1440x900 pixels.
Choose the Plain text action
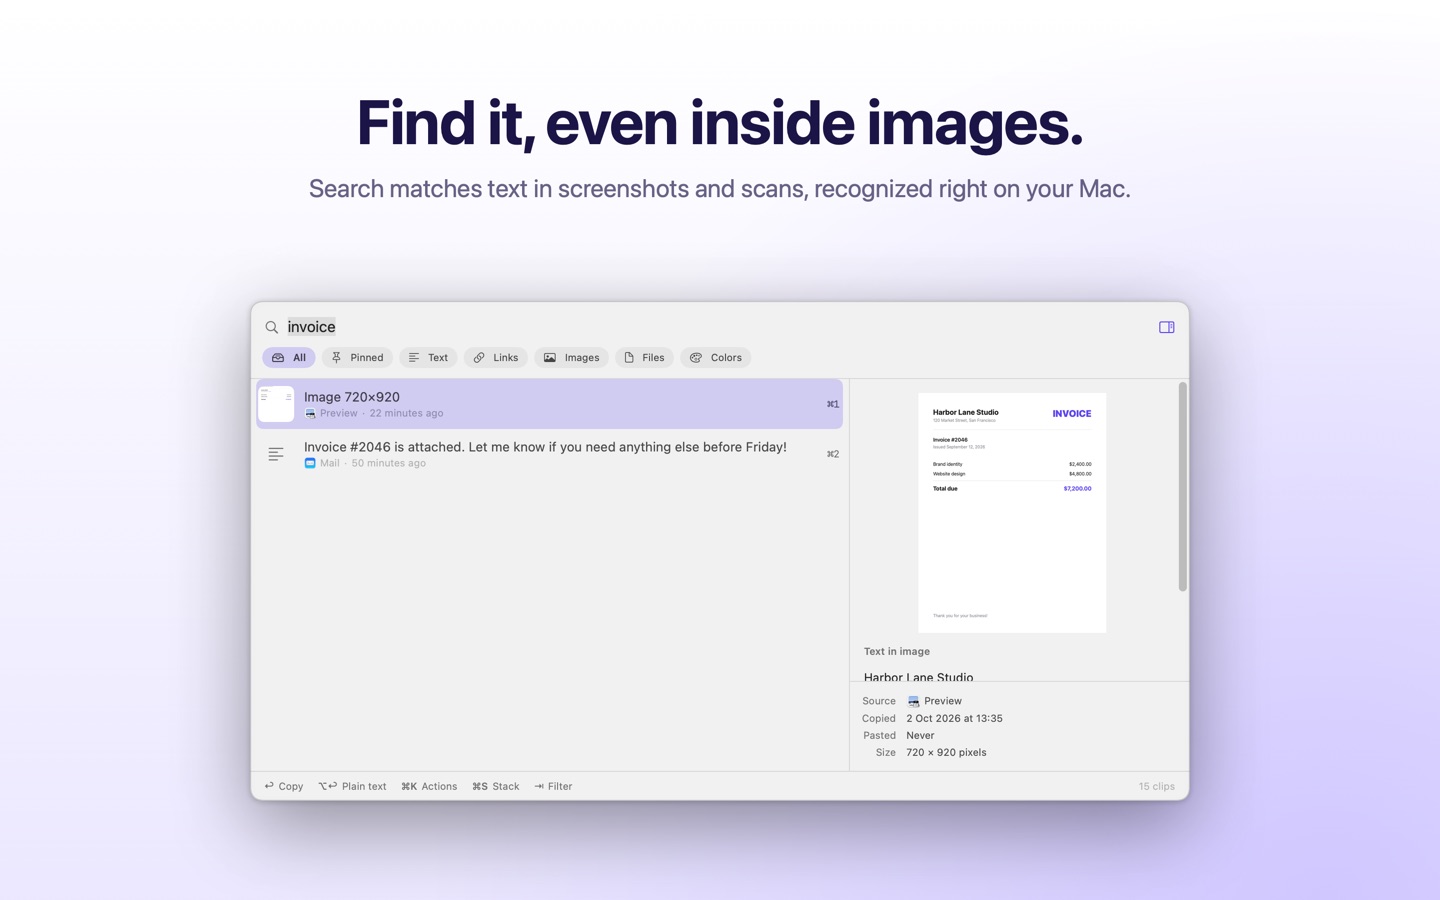point(353,786)
